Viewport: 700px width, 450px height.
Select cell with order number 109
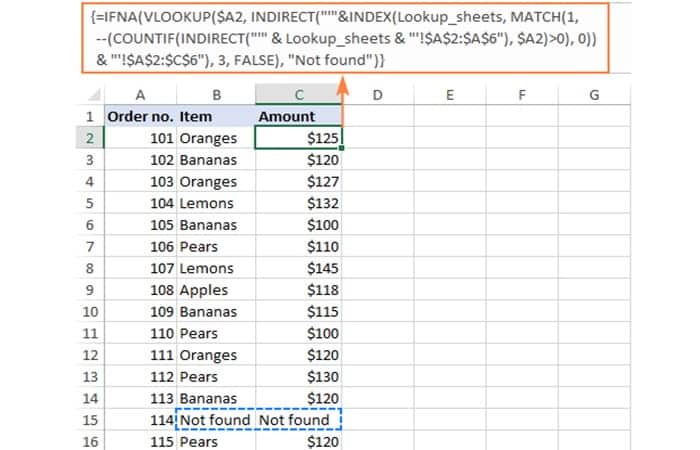coord(141,312)
